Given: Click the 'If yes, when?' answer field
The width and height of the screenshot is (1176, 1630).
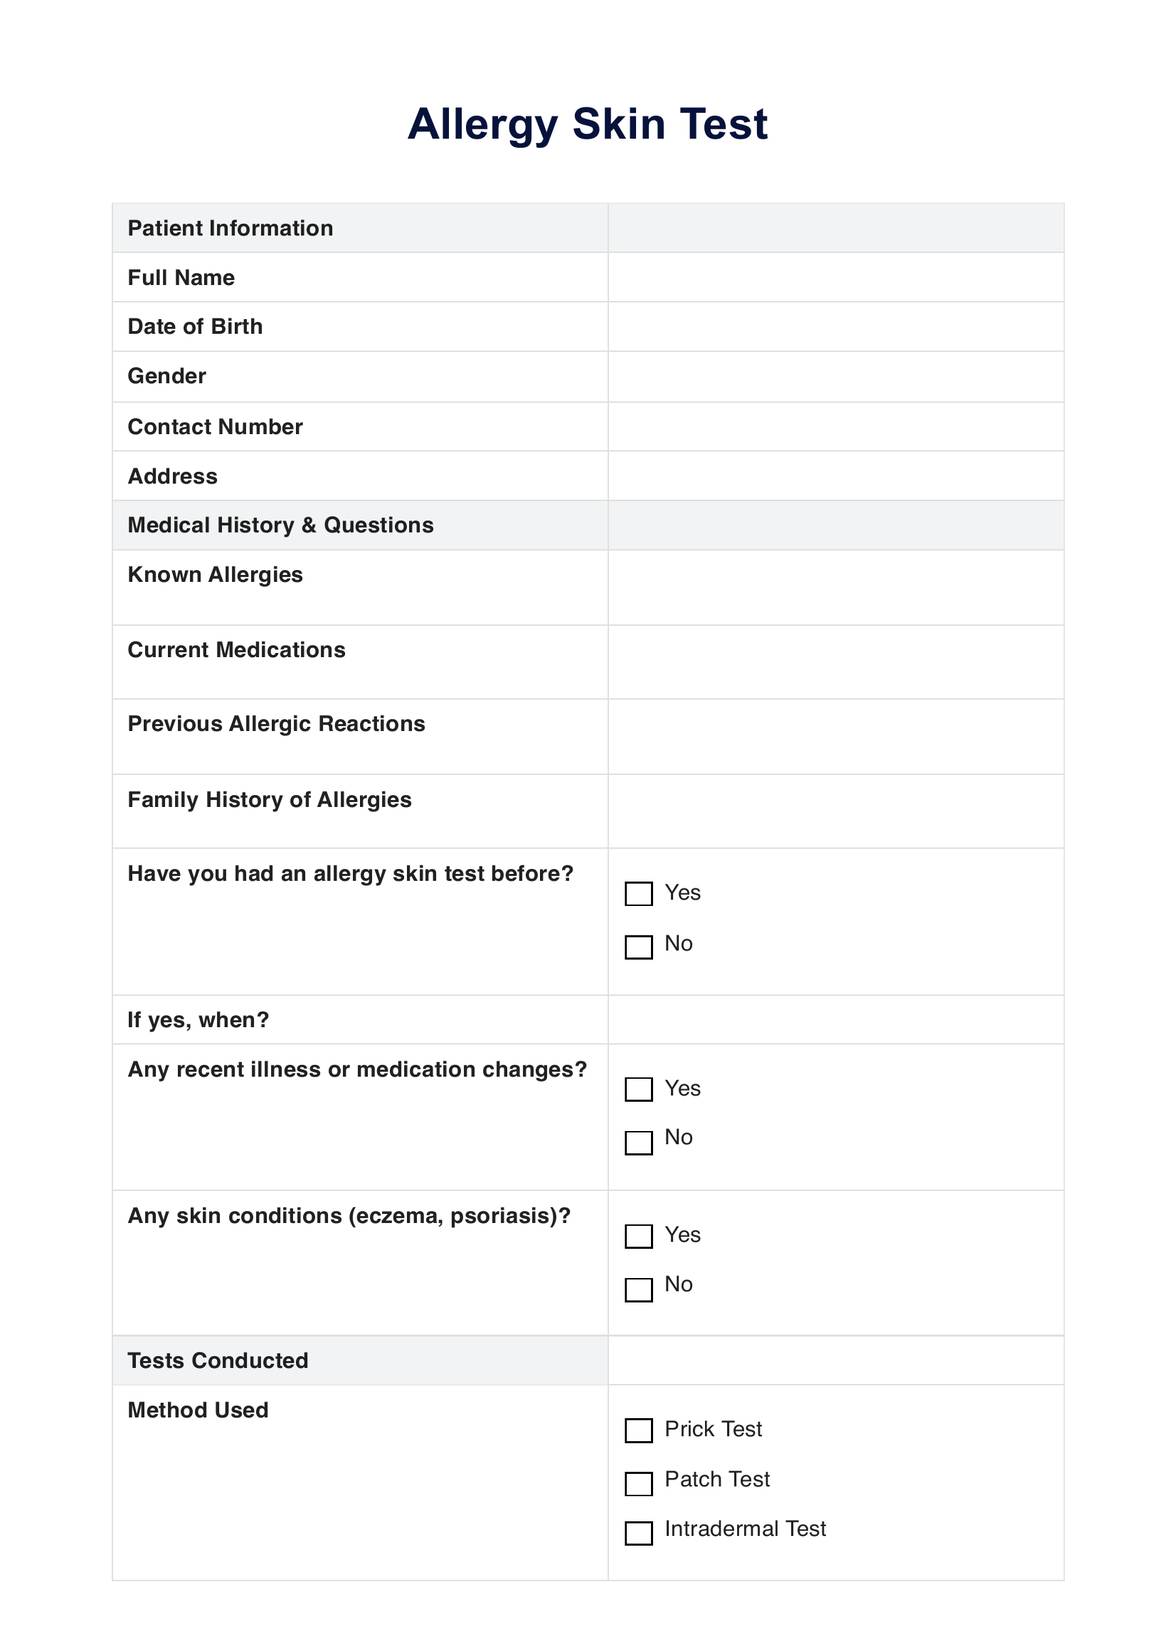Looking at the screenshot, I should pyautogui.click(x=835, y=1020).
